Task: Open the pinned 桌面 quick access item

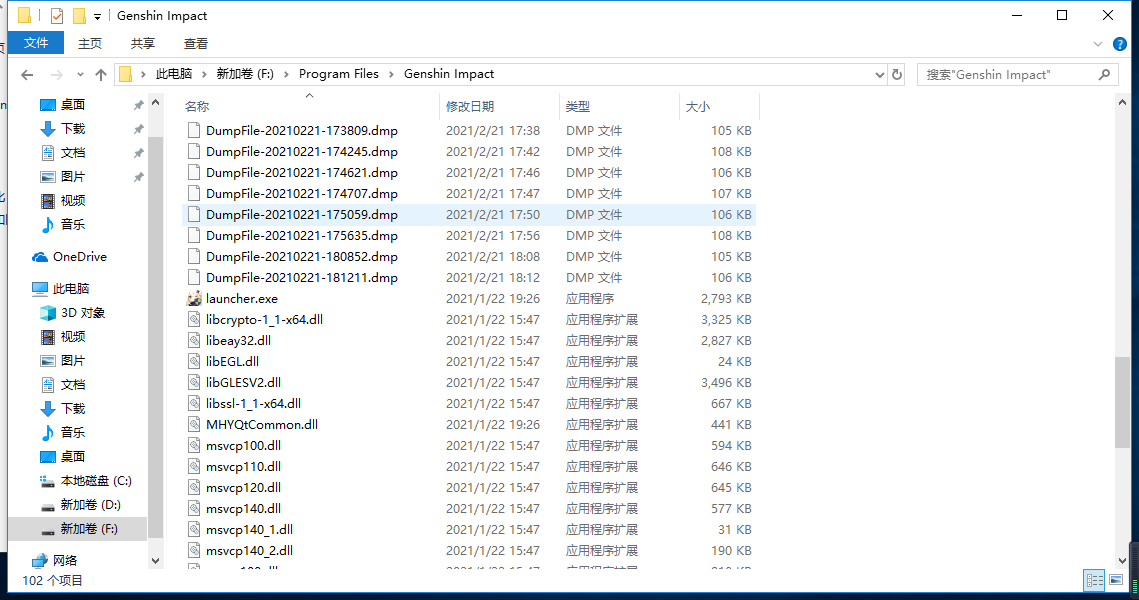Action: (x=73, y=105)
